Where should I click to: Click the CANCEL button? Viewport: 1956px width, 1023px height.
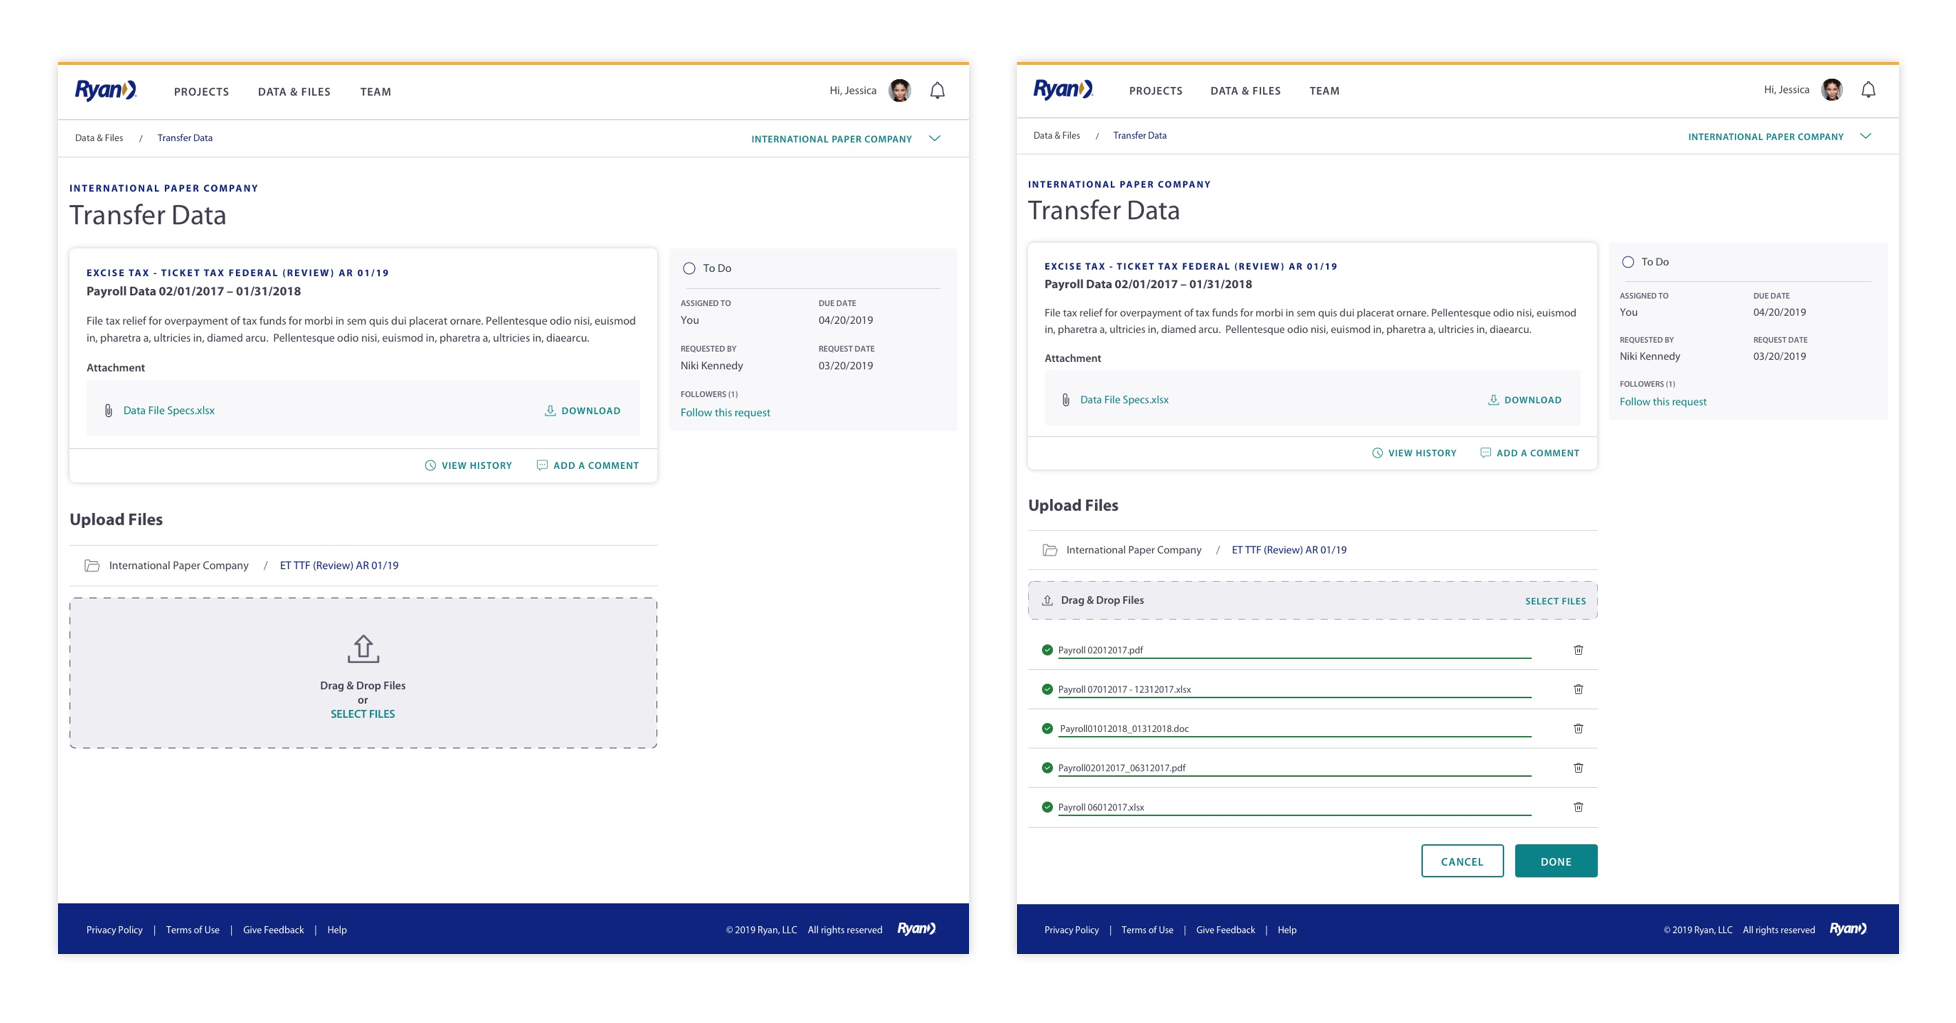tap(1462, 861)
